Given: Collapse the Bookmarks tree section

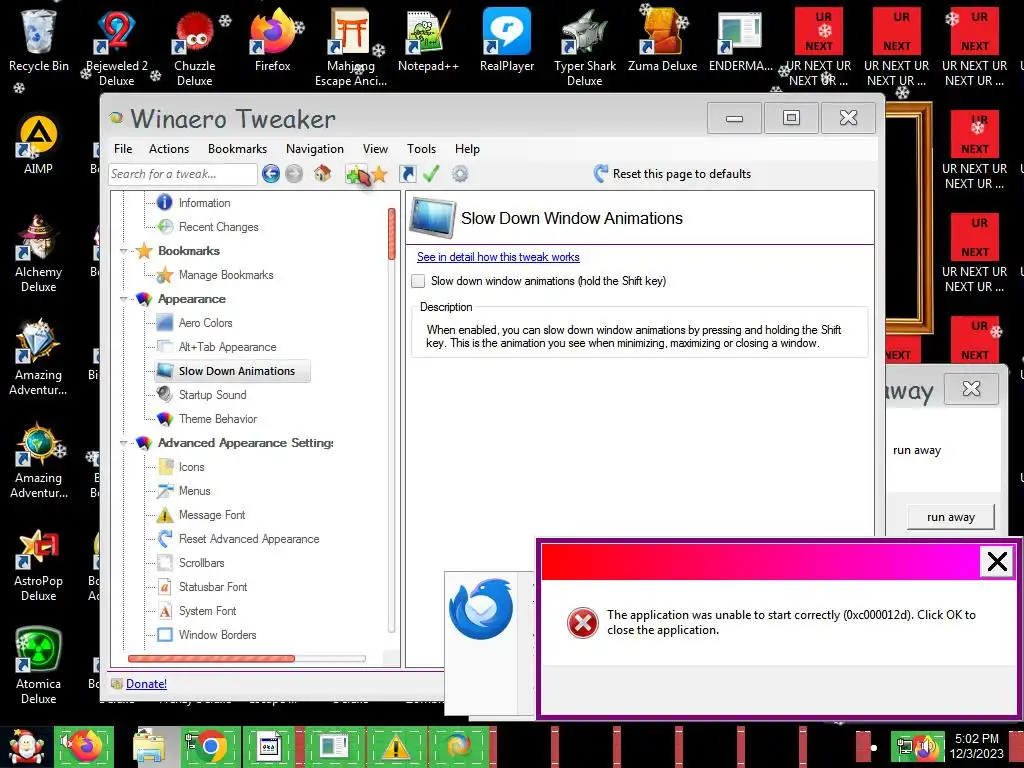Looking at the screenshot, I should [123, 251].
